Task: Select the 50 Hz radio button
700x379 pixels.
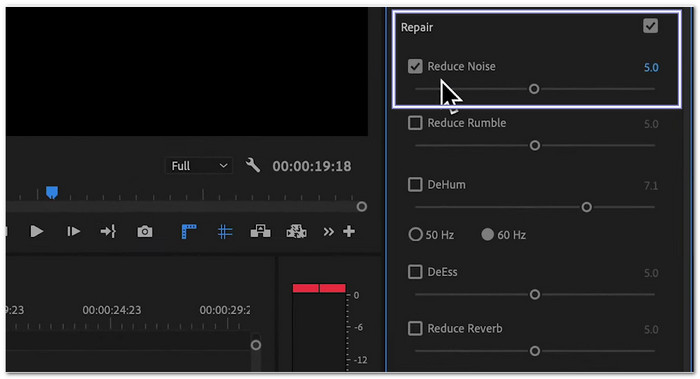Action: tap(415, 234)
